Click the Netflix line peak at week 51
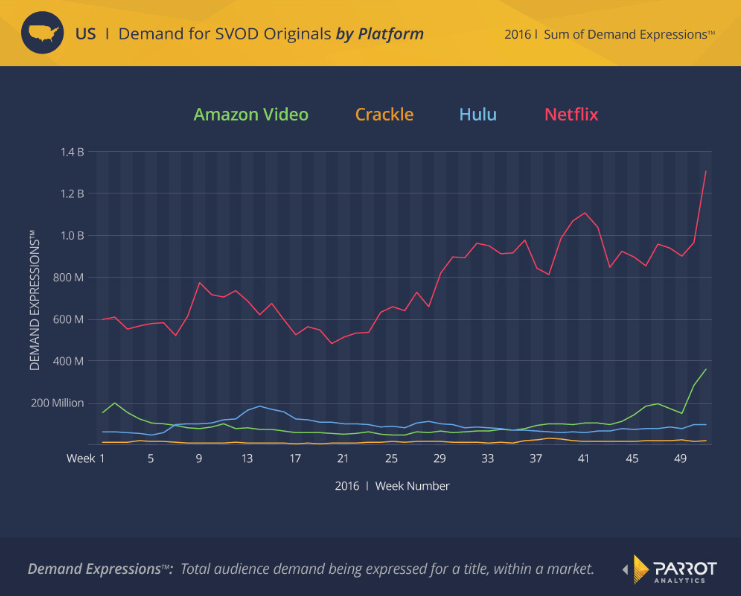Viewport: 741px width, 596px height. tap(706, 171)
